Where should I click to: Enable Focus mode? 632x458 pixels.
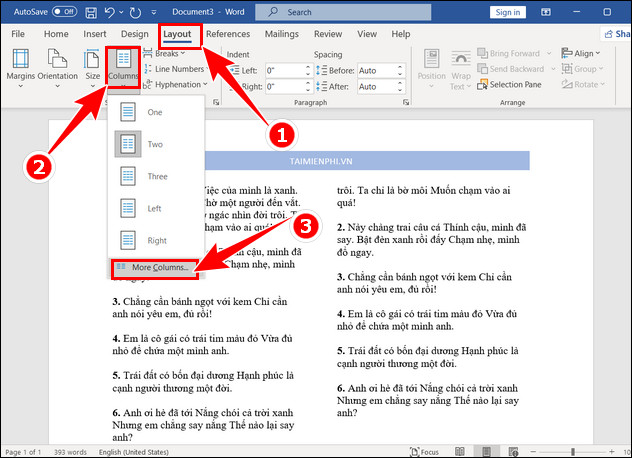click(x=424, y=452)
